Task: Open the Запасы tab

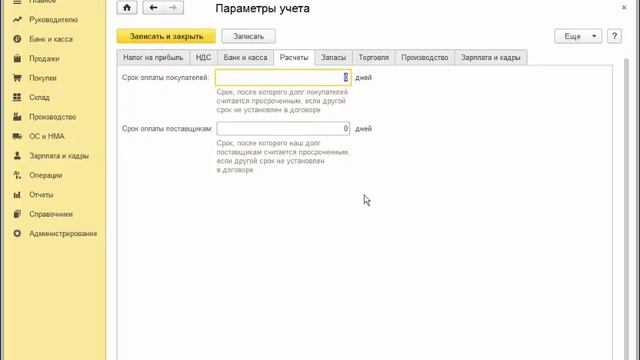Action: 333,58
